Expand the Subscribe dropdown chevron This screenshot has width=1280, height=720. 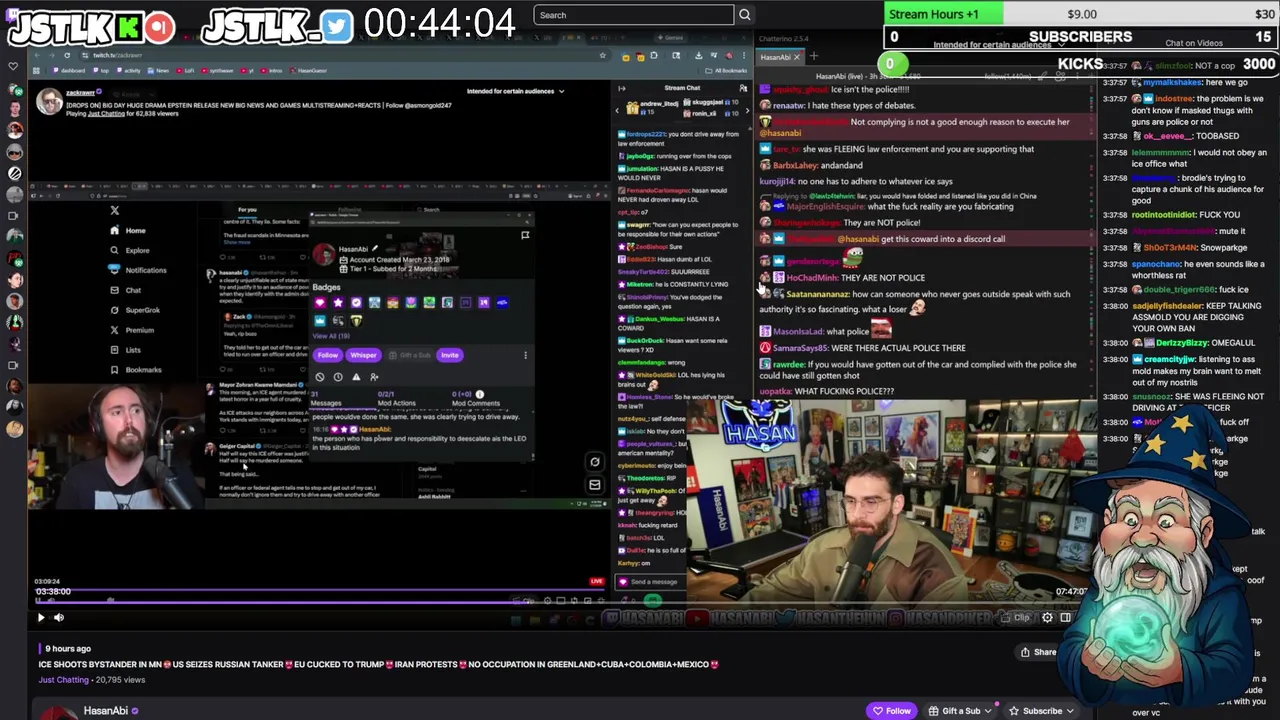pyautogui.click(x=1071, y=711)
